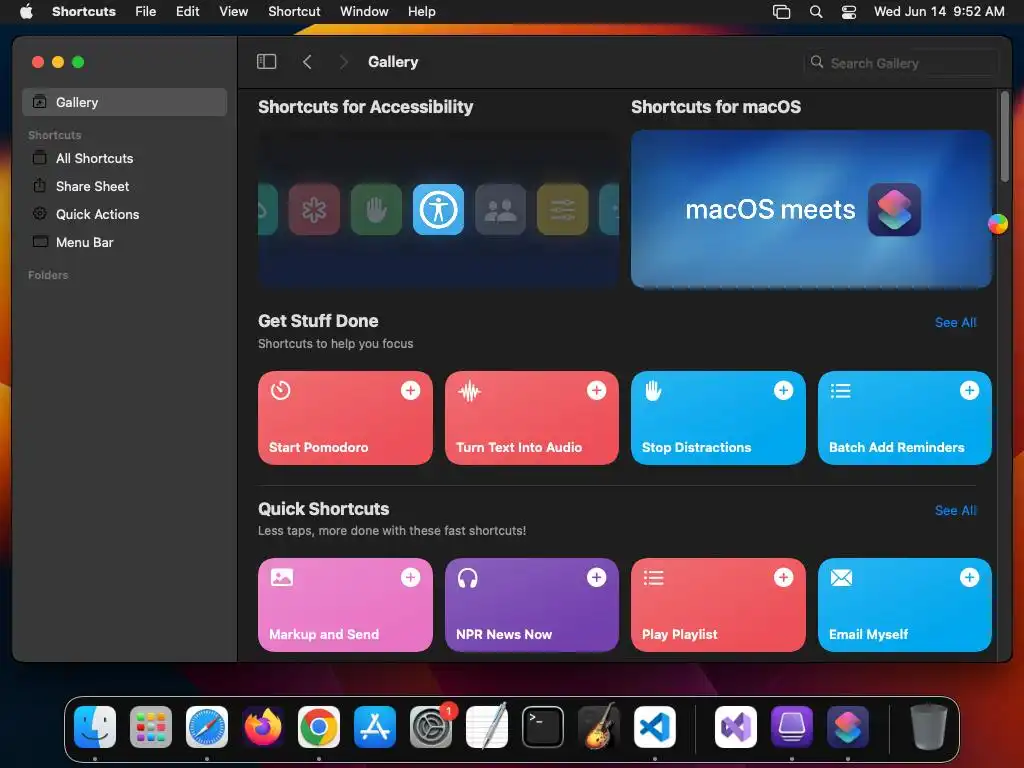Image resolution: width=1024 pixels, height=768 pixels.
Task: Open App Store from the Dock
Action: 375,727
